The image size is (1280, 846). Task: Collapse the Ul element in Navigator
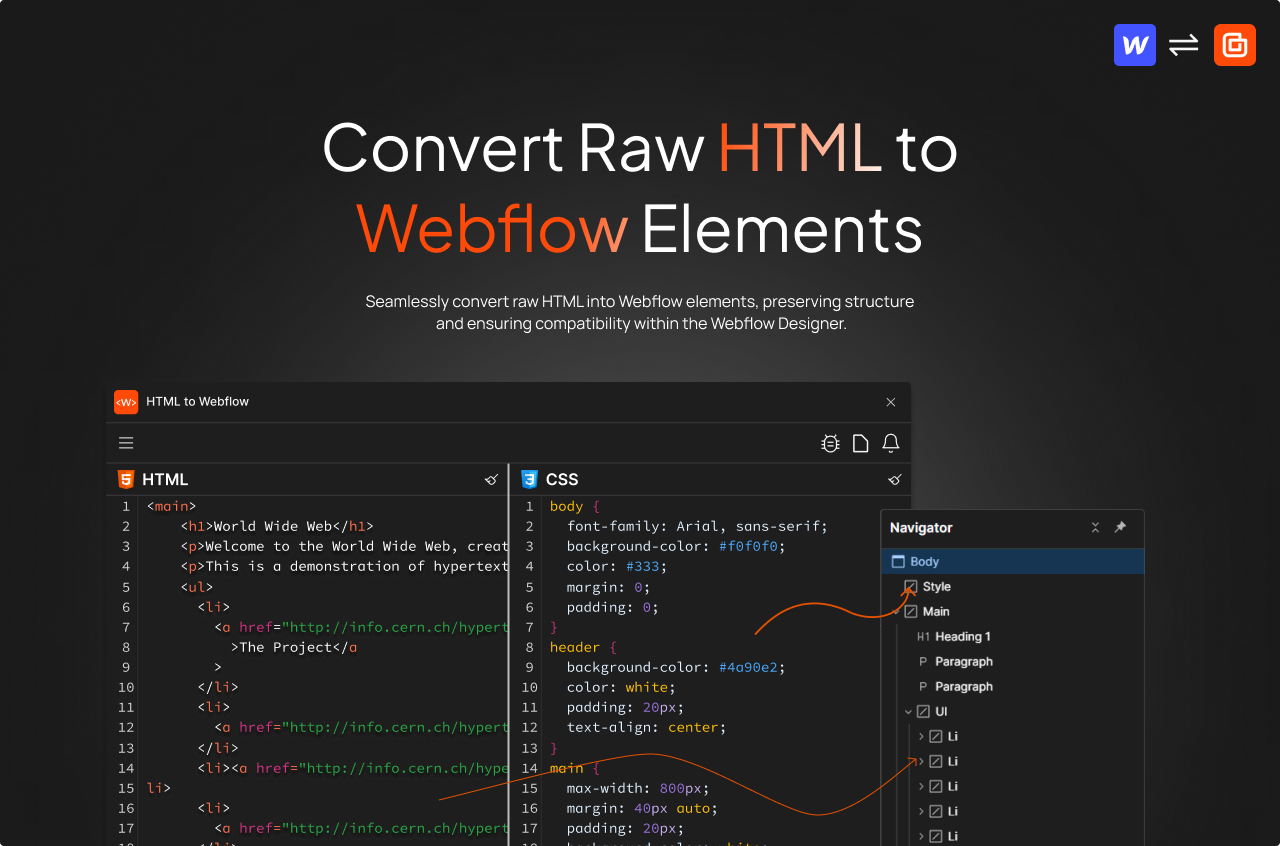908,712
